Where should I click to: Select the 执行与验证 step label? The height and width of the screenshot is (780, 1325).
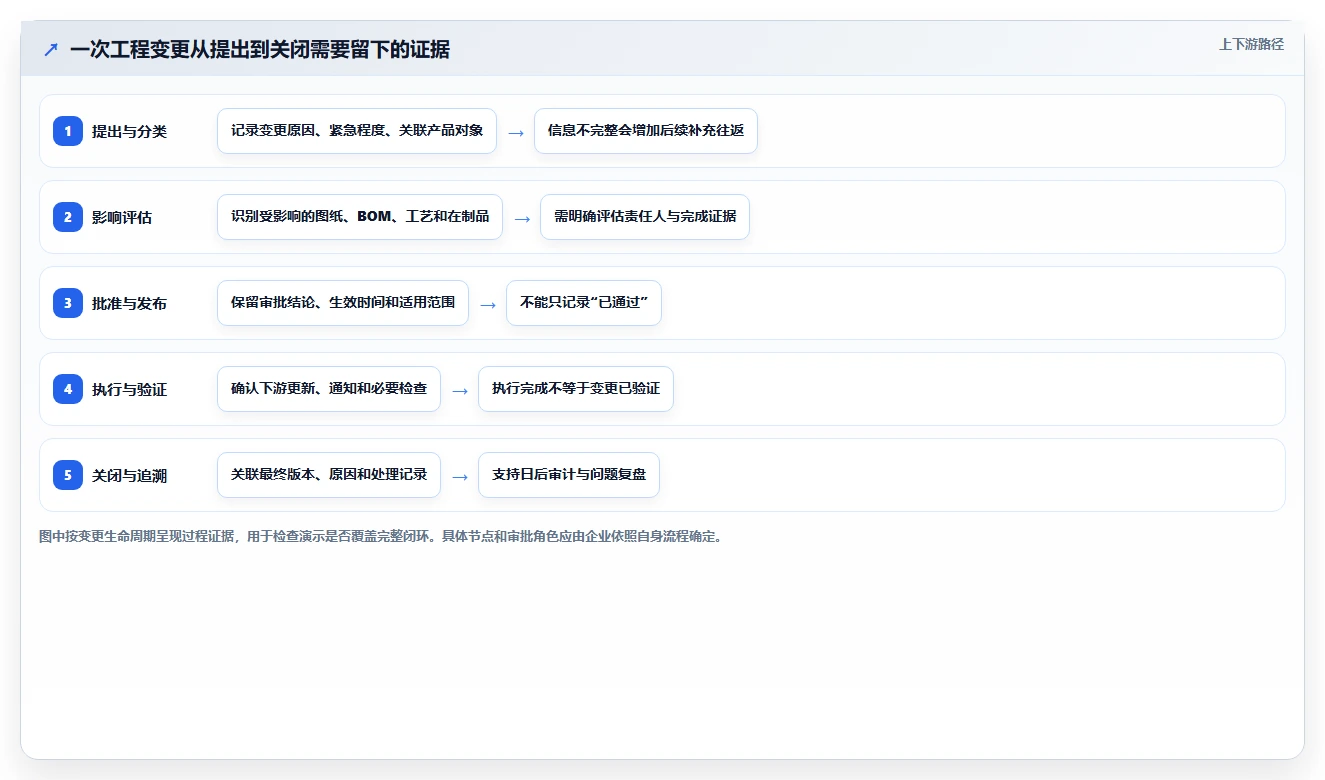129,389
